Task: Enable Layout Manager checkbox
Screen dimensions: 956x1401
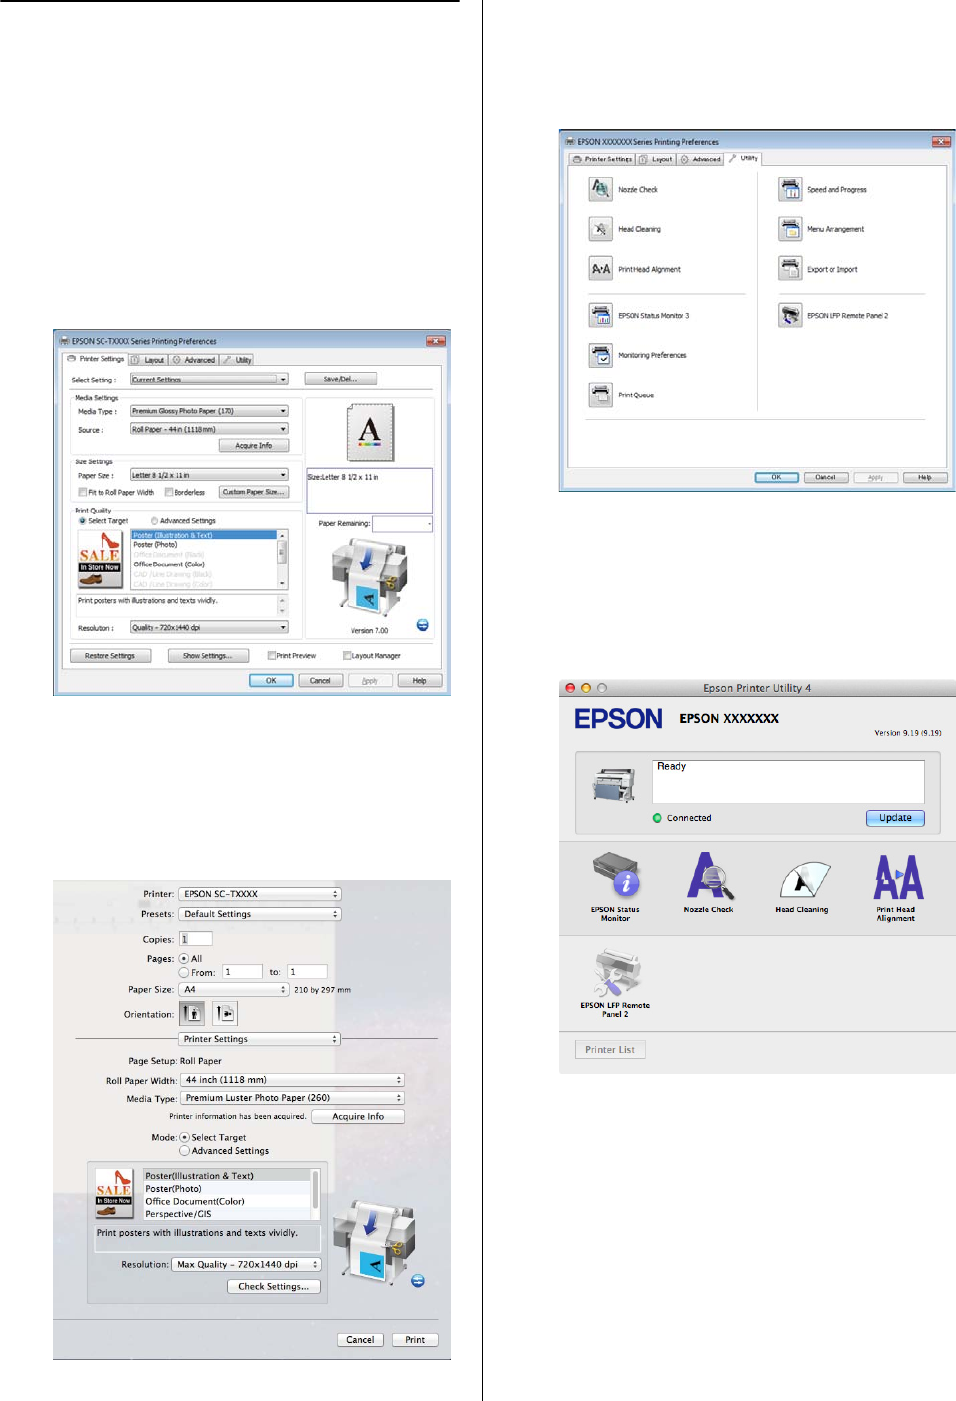Action: tap(347, 656)
